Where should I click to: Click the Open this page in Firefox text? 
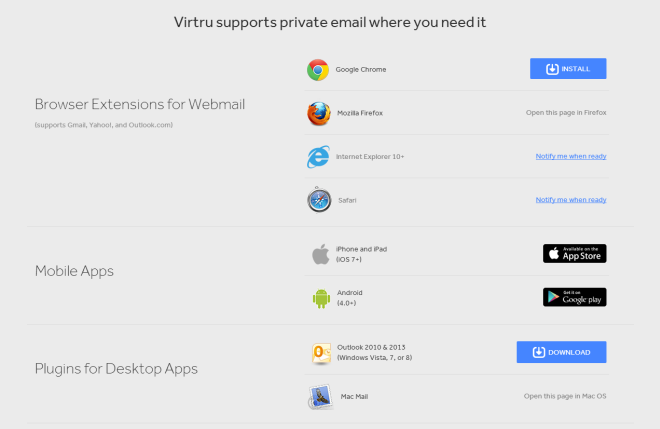(566, 112)
